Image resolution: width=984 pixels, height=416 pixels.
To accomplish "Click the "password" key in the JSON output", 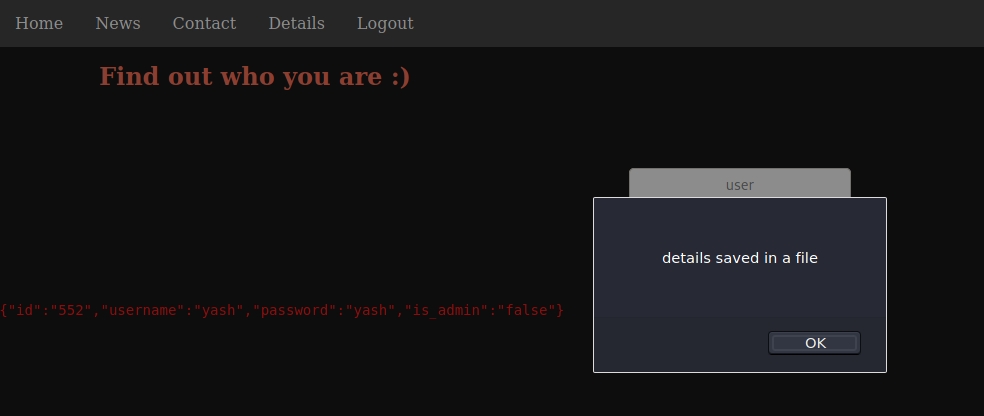I will coord(299,311).
